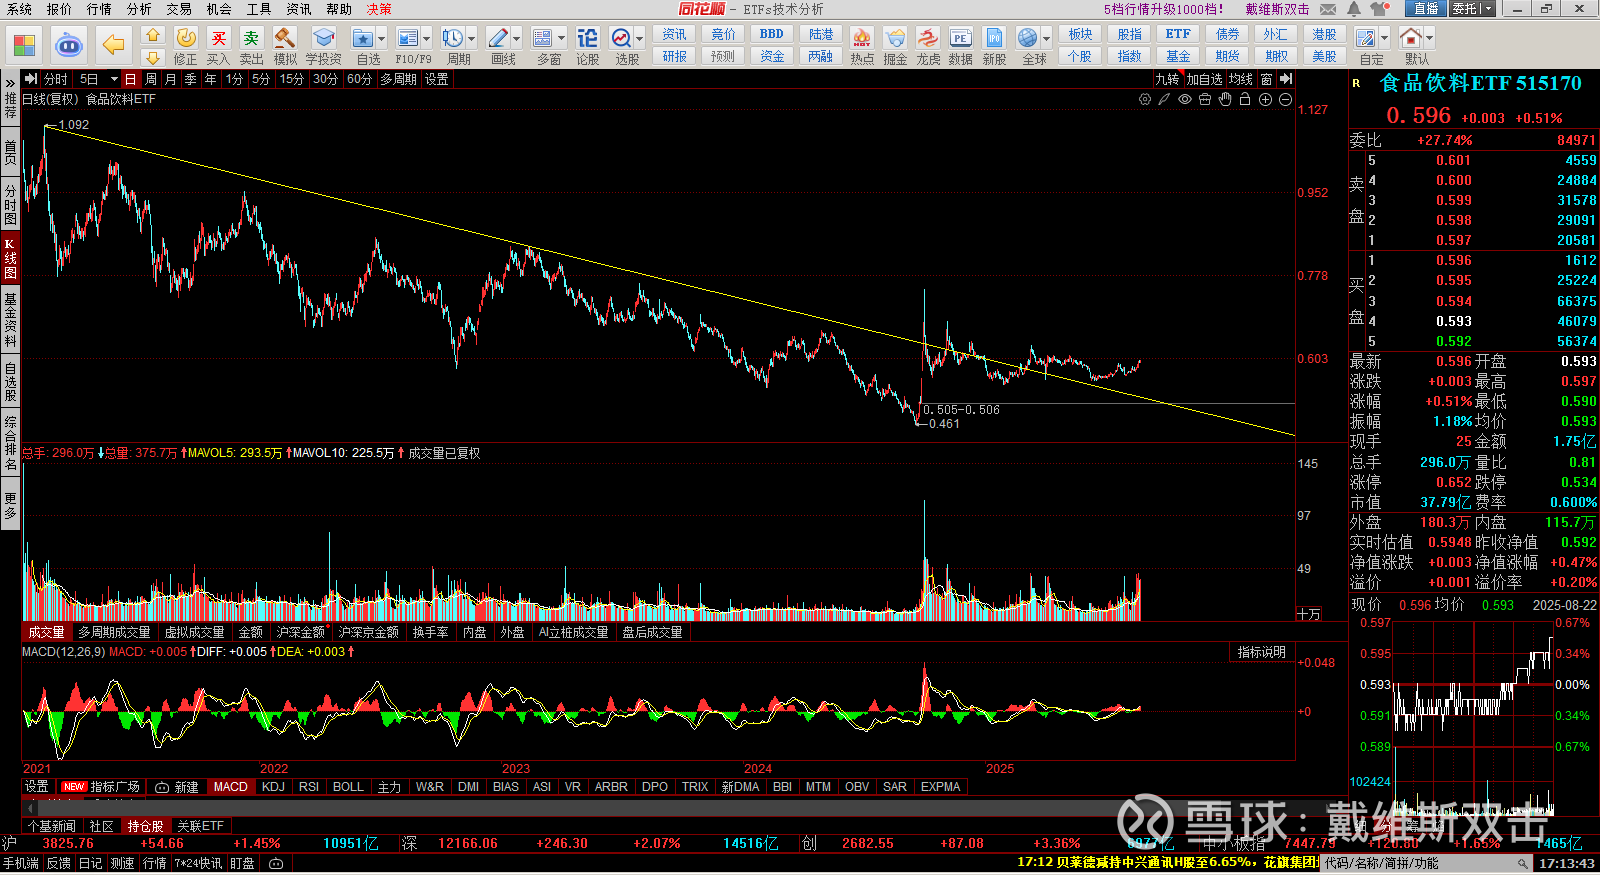
Task: Open the F10/F9 info icon
Action: pos(408,38)
